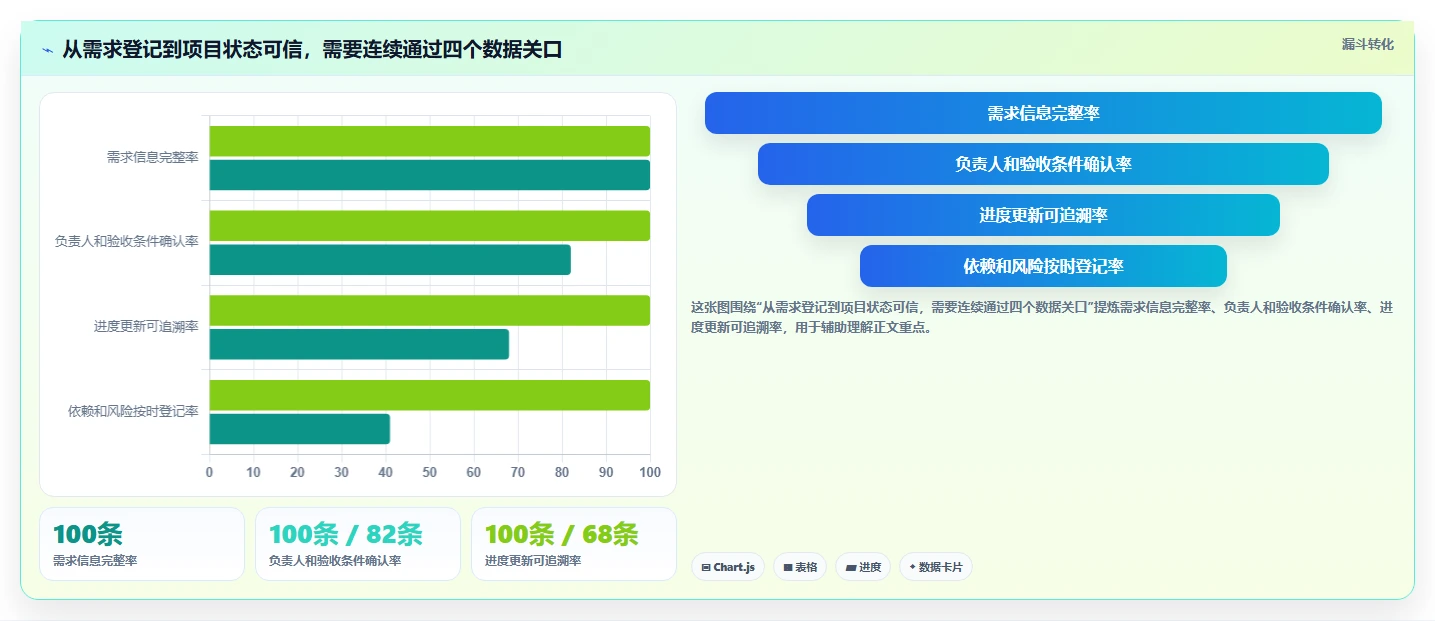The width and height of the screenshot is (1435, 621).
Task: Click the panel title about 四个数据关口
Action: tap(312, 50)
